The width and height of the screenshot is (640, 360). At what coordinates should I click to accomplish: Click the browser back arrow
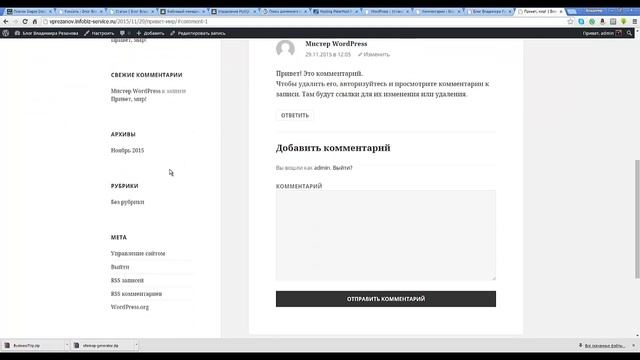coord(6,22)
